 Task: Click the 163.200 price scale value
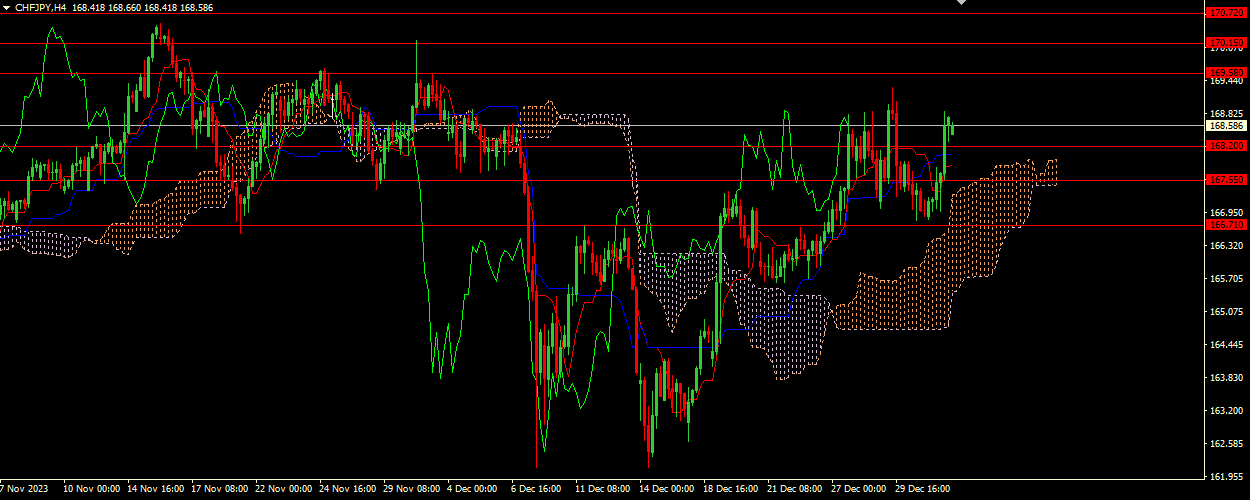1226,411
